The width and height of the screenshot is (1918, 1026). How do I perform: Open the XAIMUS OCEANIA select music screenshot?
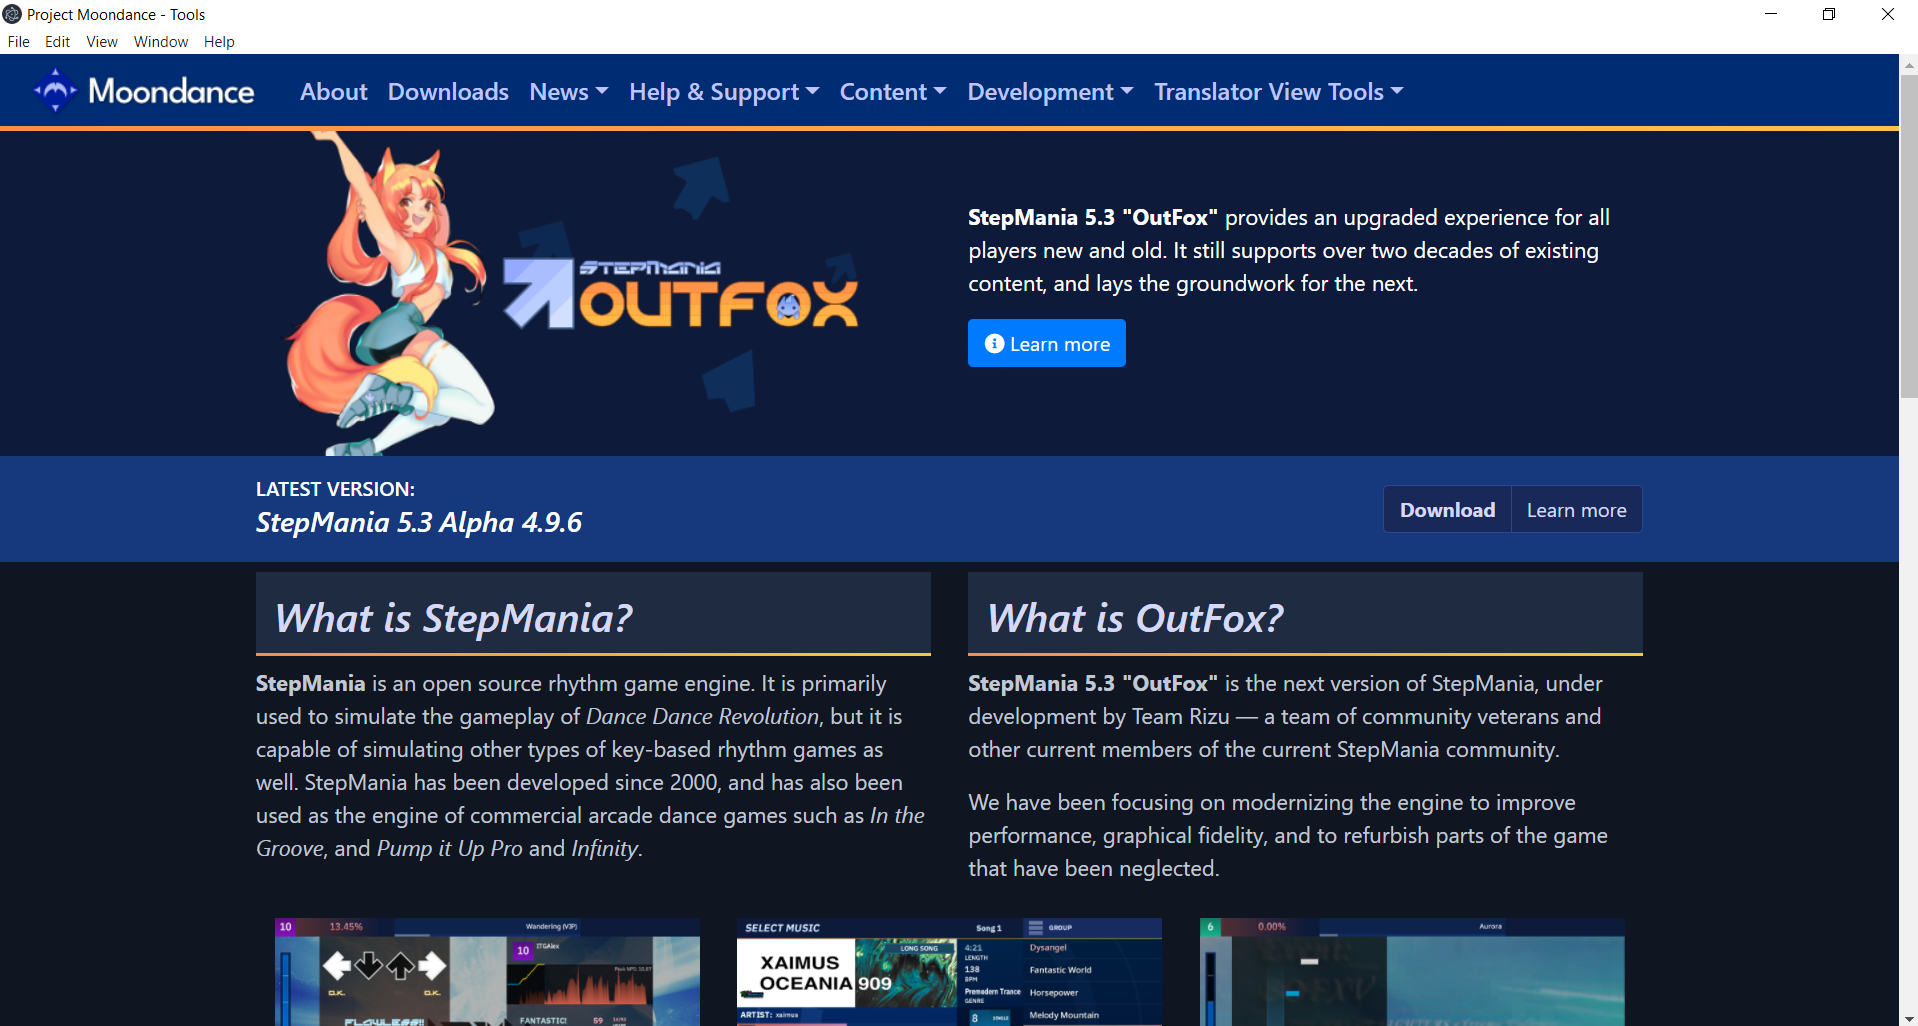948,971
